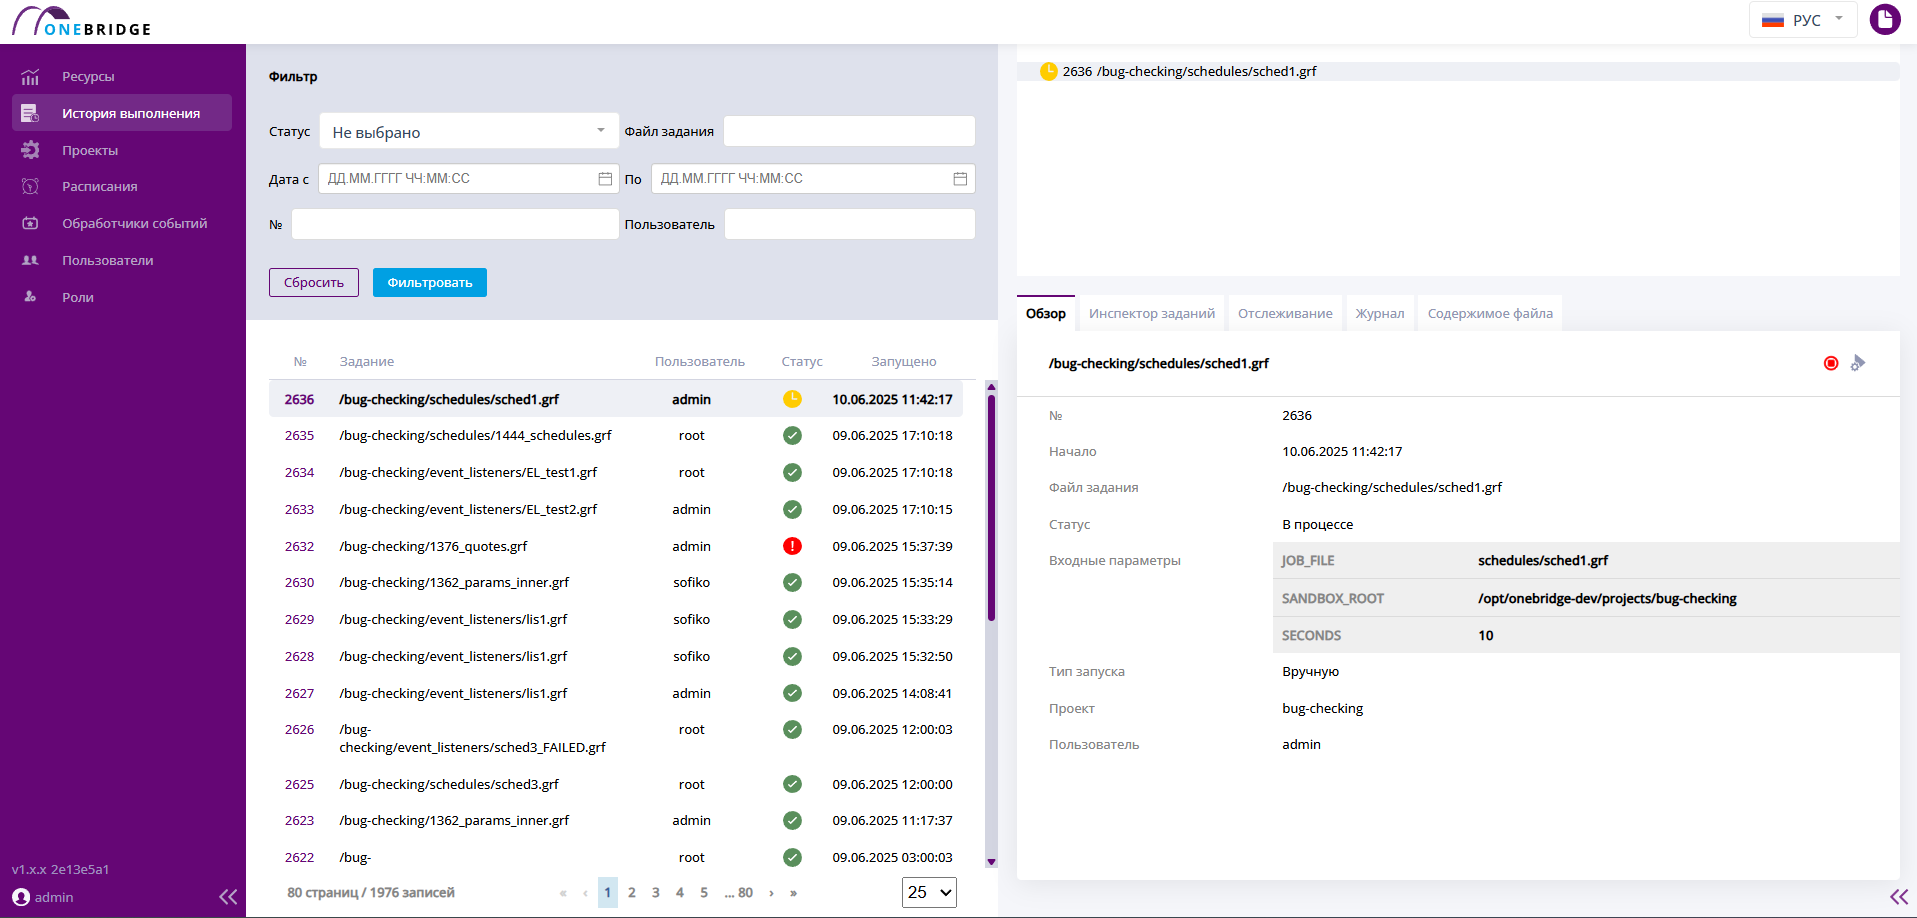Screen dimensions: 1917x918
Task: Click the success status icon of job 2627
Action: point(792,693)
